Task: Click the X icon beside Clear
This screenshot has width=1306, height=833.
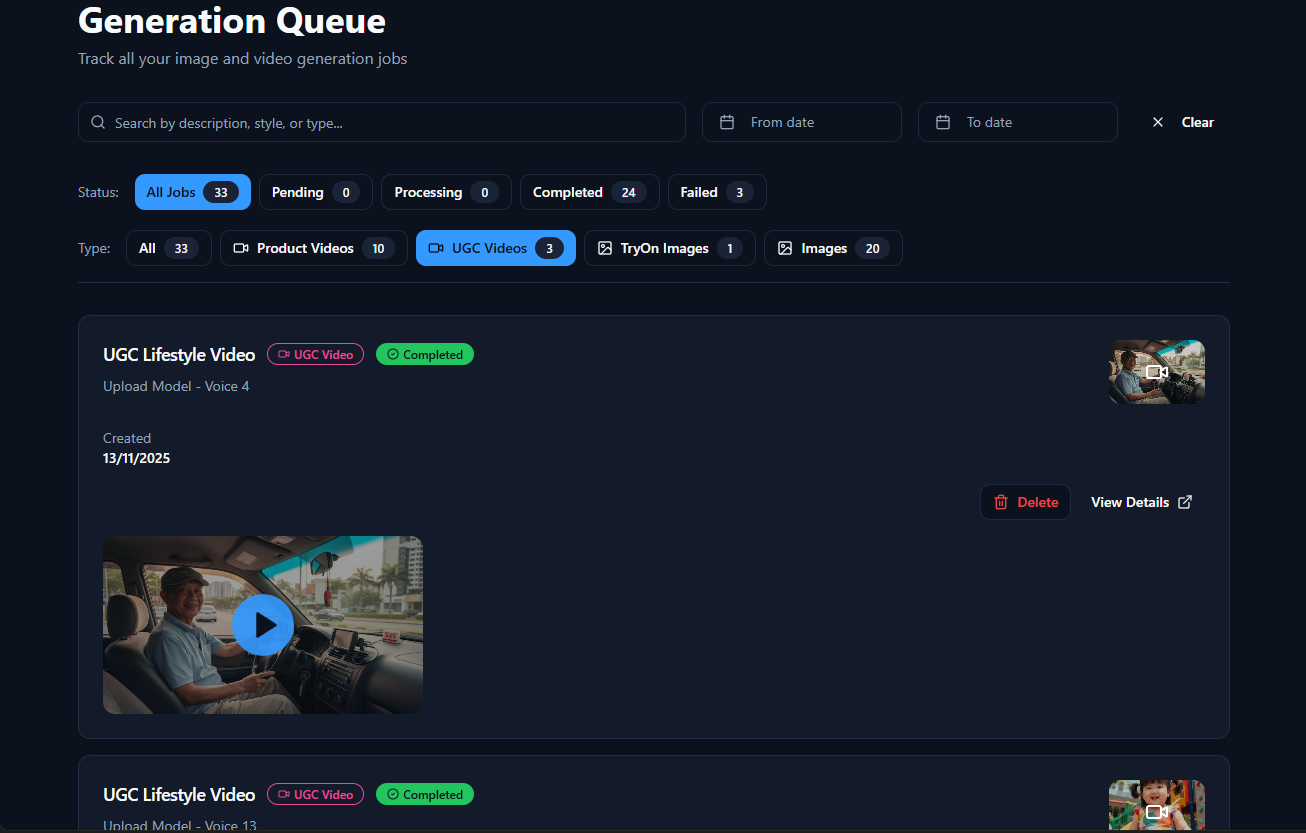Action: pos(1158,122)
